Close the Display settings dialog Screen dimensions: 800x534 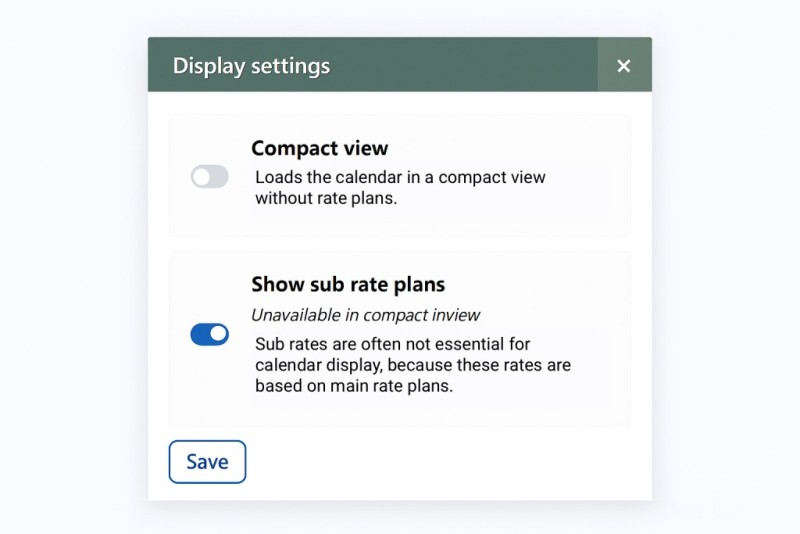tap(624, 66)
